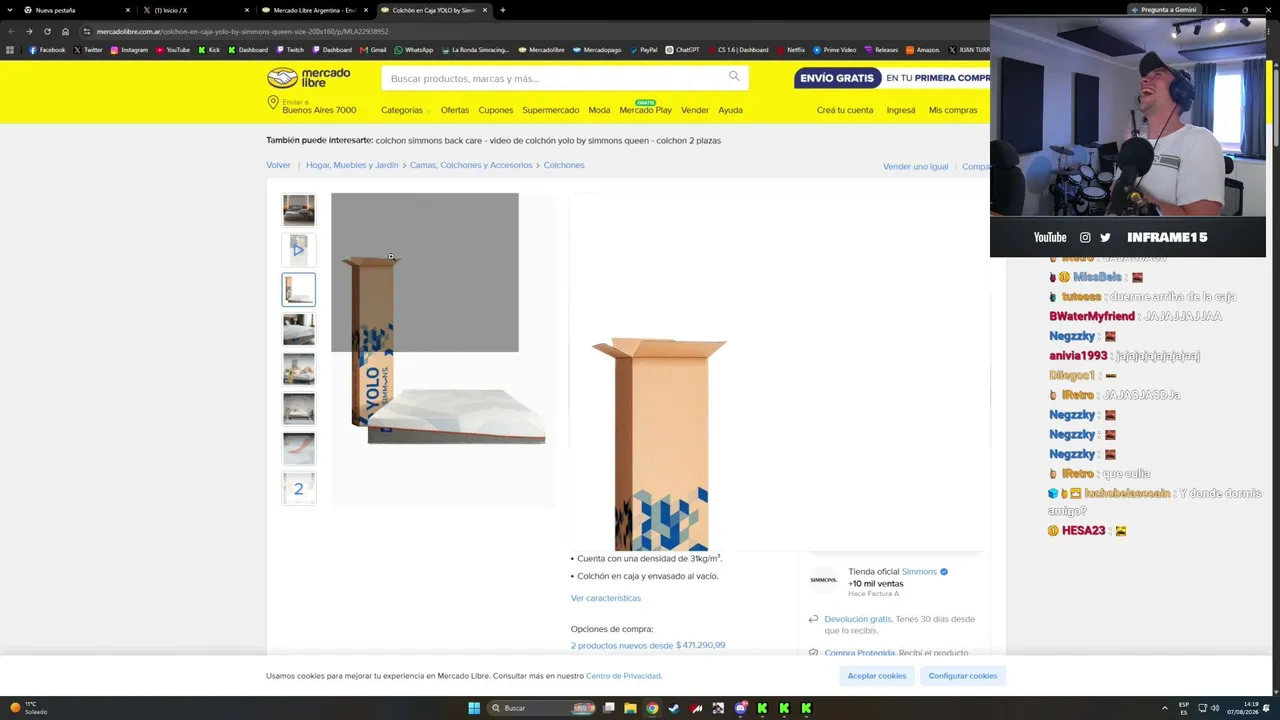Click the browser home icon
Image resolution: width=1280 pixels, height=720 pixels.
[66, 31]
